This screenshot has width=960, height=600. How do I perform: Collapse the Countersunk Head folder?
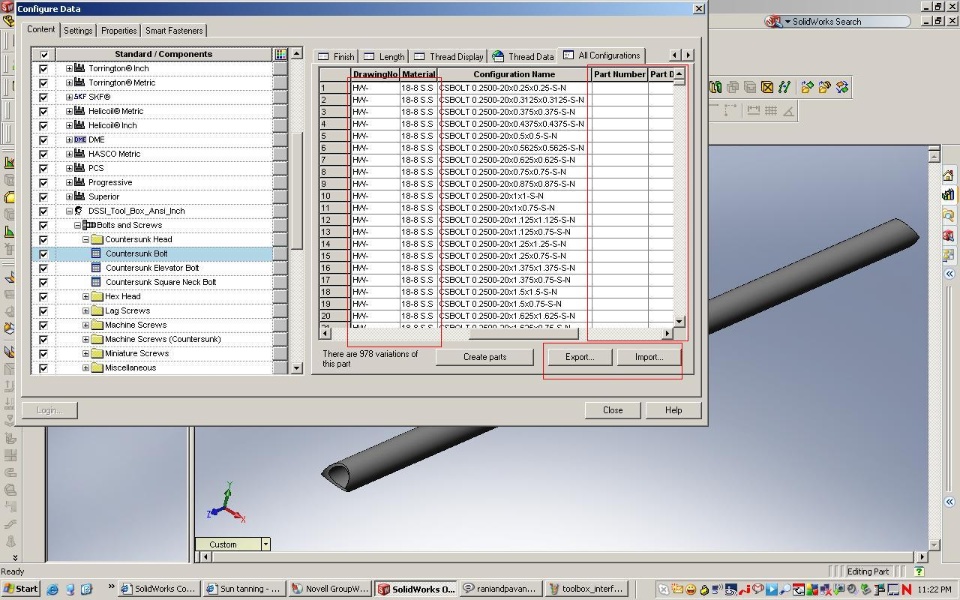[86, 239]
